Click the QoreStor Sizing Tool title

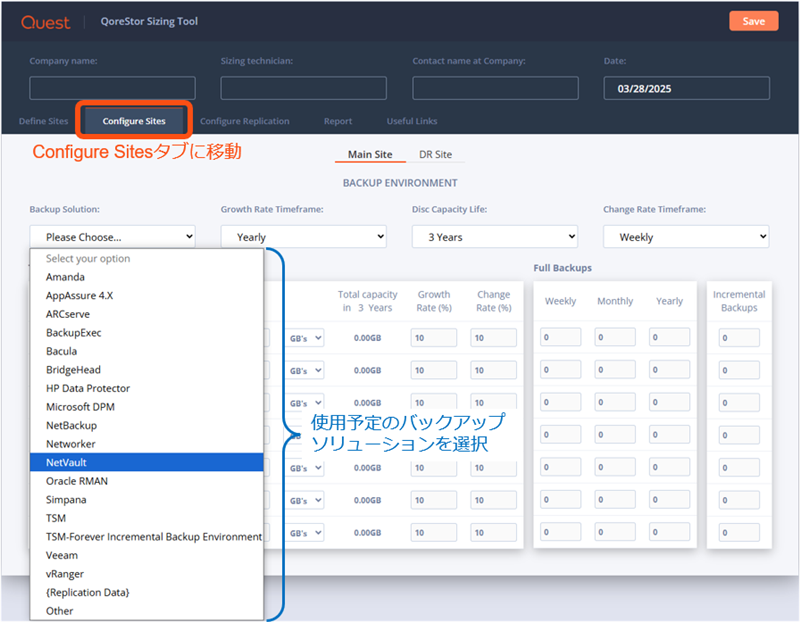(x=149, y=21)
